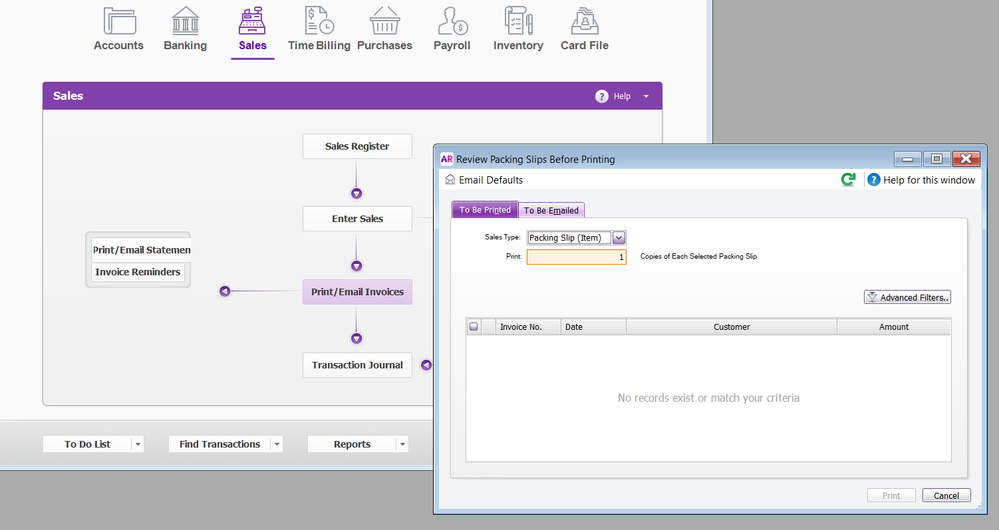999x530 pixels.
Task: Select the Banking icon
Action: click(x=185, y=22)
